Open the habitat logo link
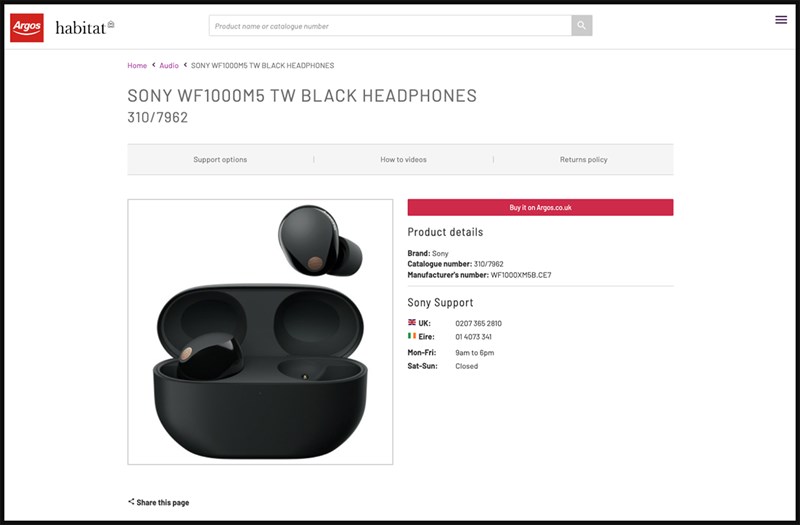This screenshot has width=800, height=525. point(85,27)
